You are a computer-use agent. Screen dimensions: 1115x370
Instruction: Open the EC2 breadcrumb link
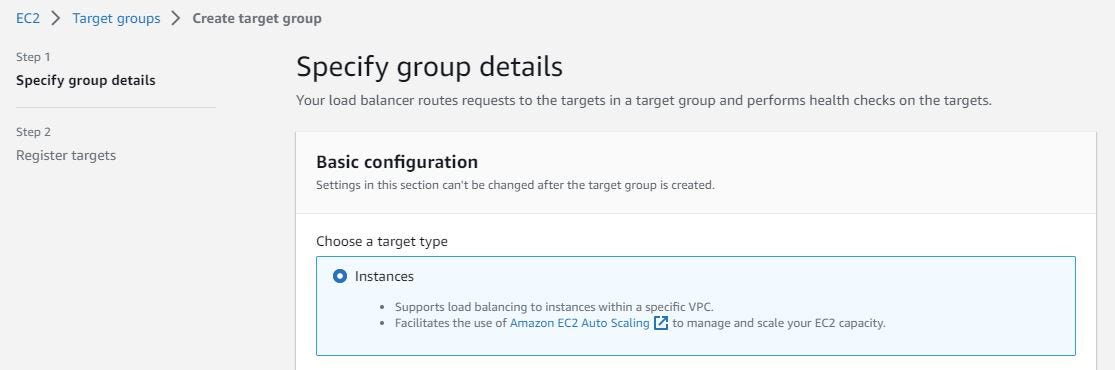click(28, 18)
